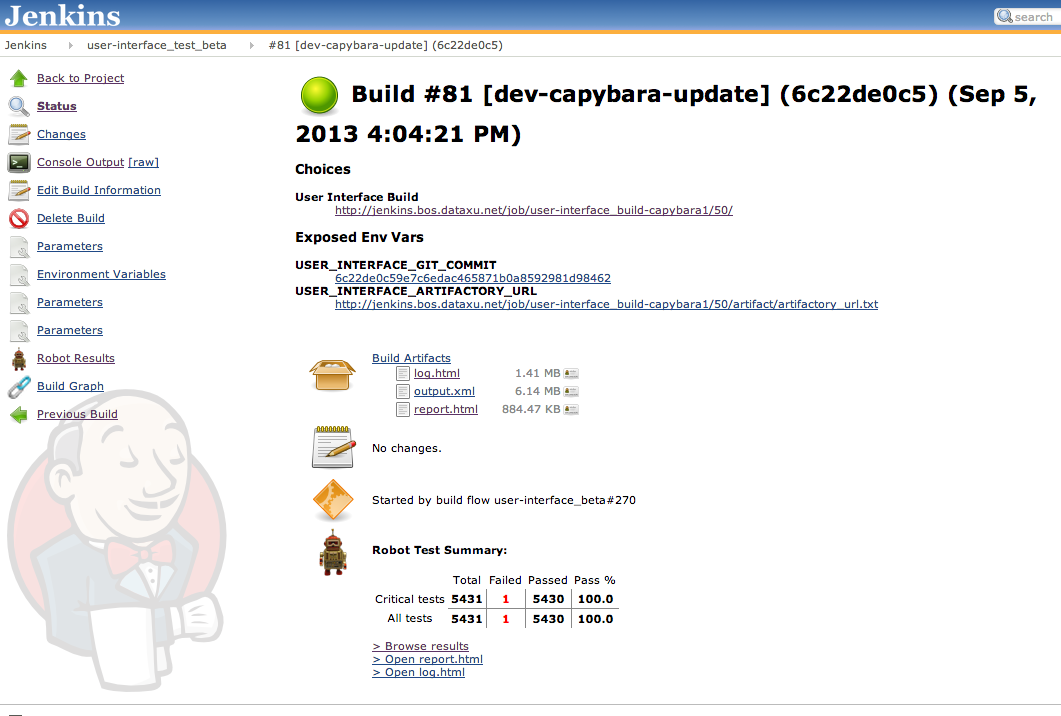Image resolution: width=1061 pixels, height=716 pixels.
Task: Click the red failed count for Critical tests
Action: tap(505, 599)
